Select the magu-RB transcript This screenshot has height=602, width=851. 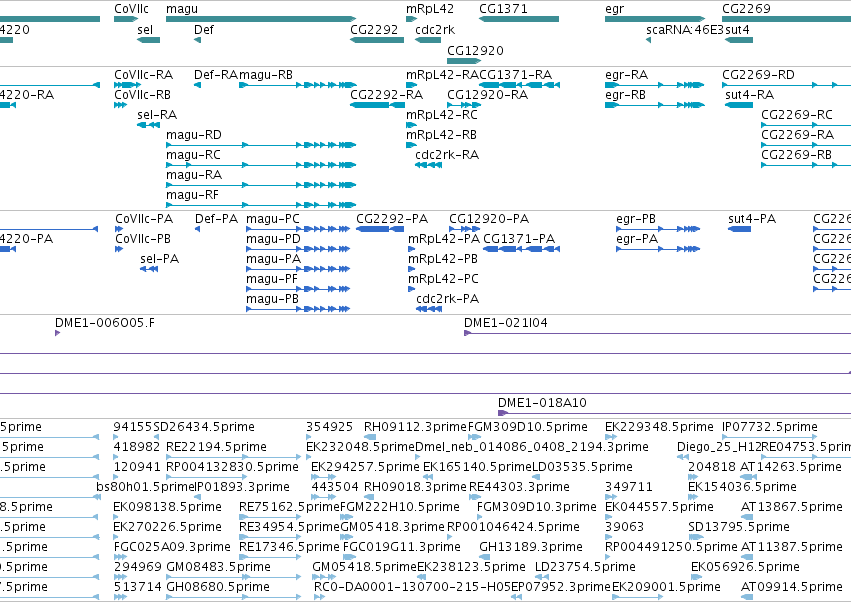click(298, 85)
